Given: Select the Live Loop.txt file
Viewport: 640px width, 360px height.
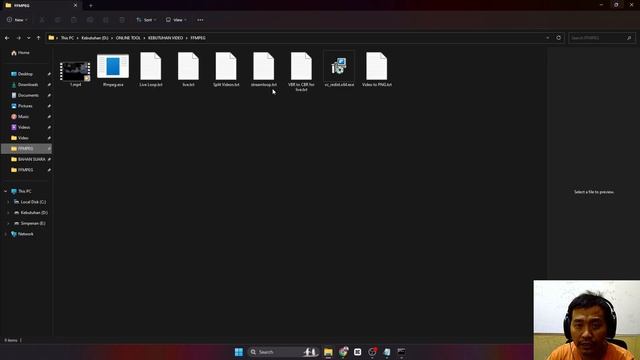Looking at the screenshot, I should (151, 69).
